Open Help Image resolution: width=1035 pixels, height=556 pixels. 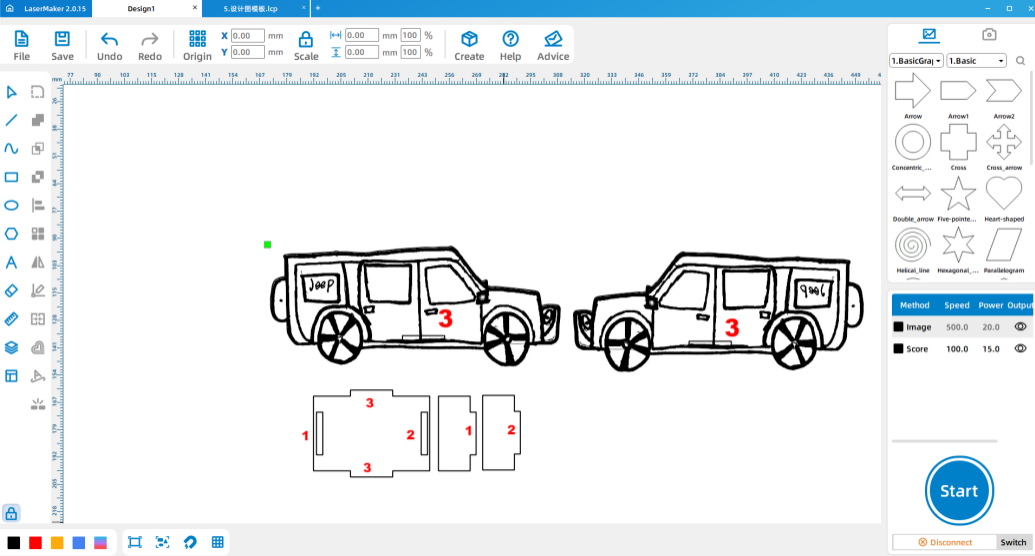pos(510,46)
